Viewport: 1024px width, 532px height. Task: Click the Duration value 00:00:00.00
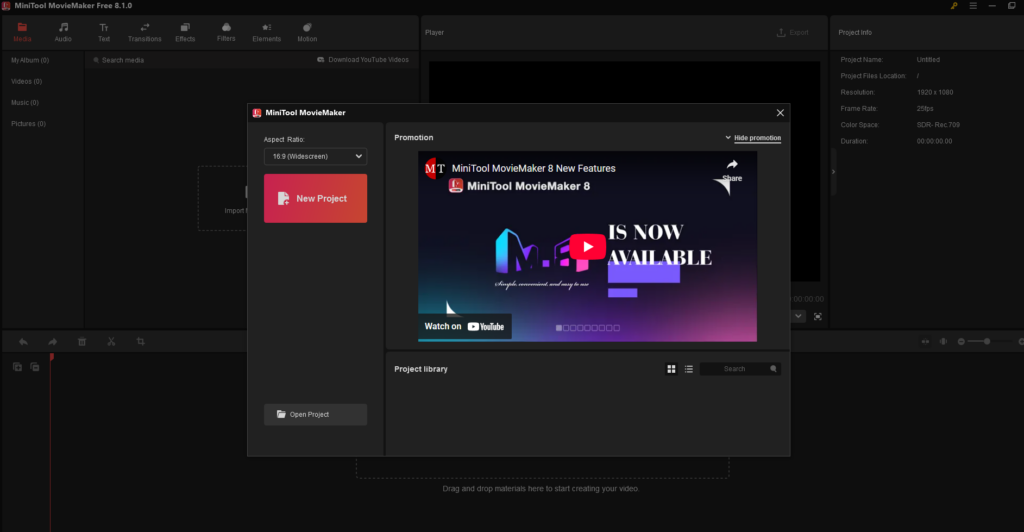pyautogui.click(x=934, y=141)
